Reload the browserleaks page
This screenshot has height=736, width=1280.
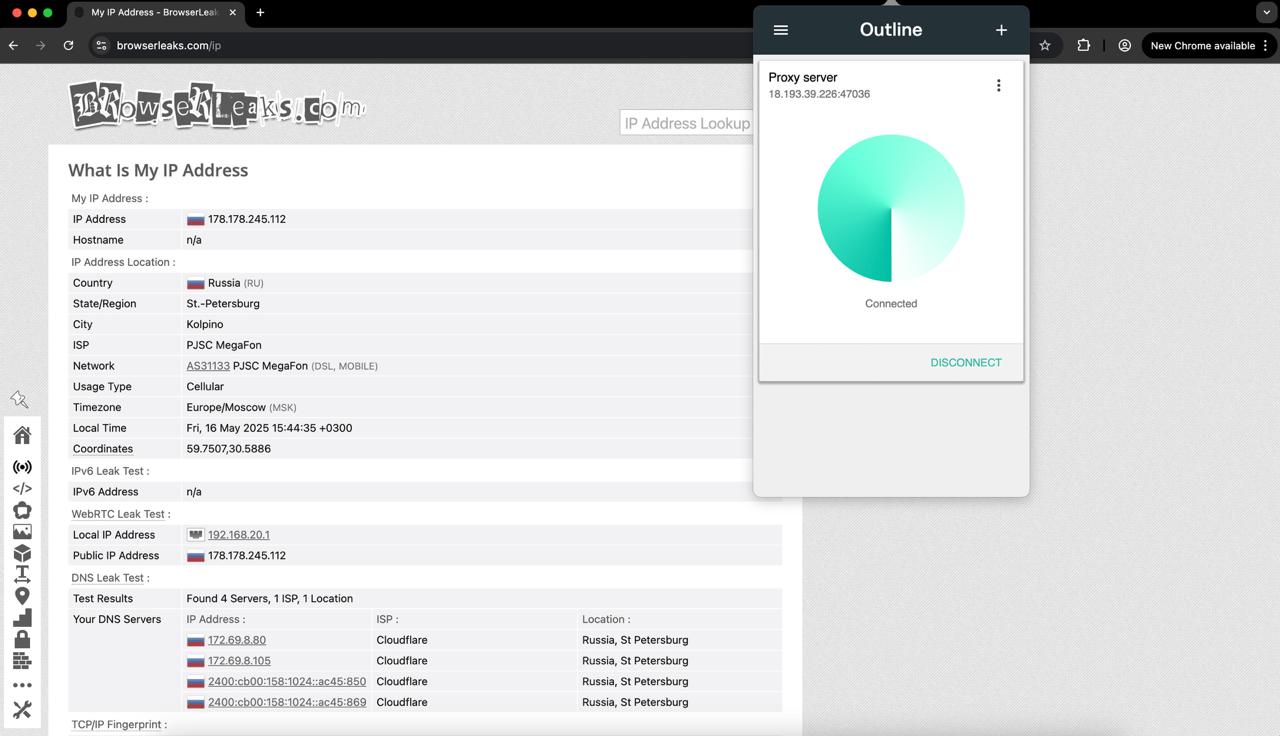pyautogui.click(x=68, y=45)
